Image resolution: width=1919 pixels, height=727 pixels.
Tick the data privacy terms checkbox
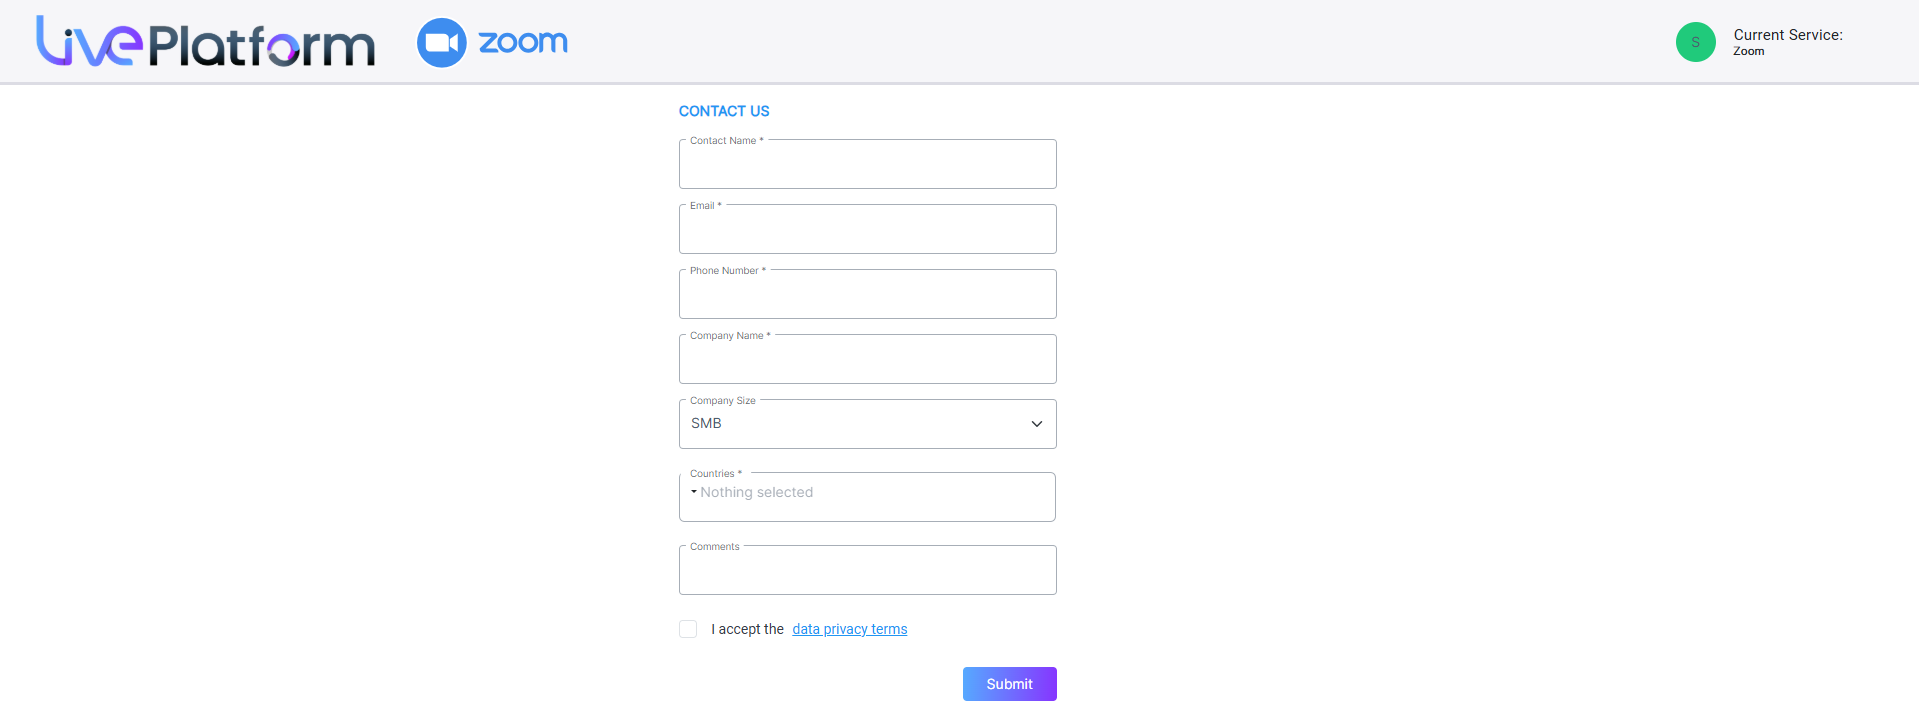coord(688,629)
